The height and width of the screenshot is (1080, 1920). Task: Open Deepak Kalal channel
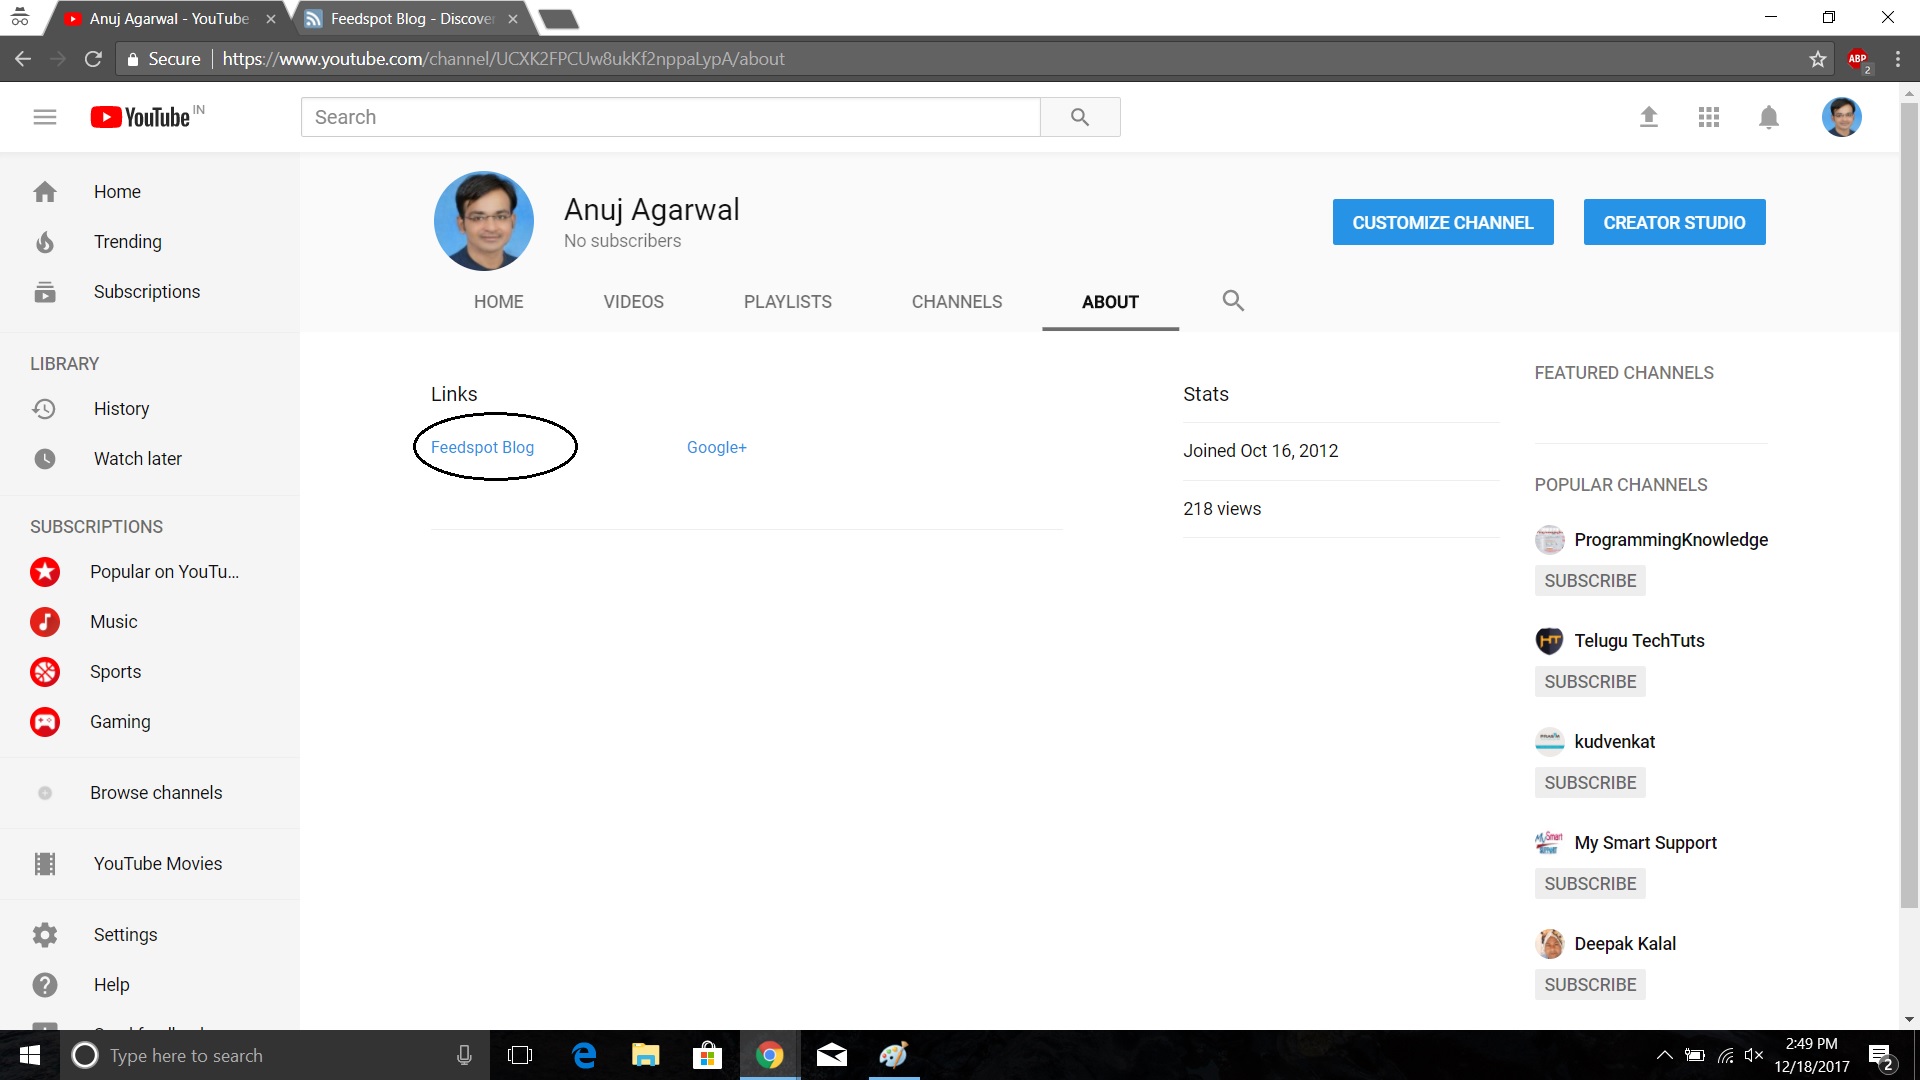tap(1625, 944)
